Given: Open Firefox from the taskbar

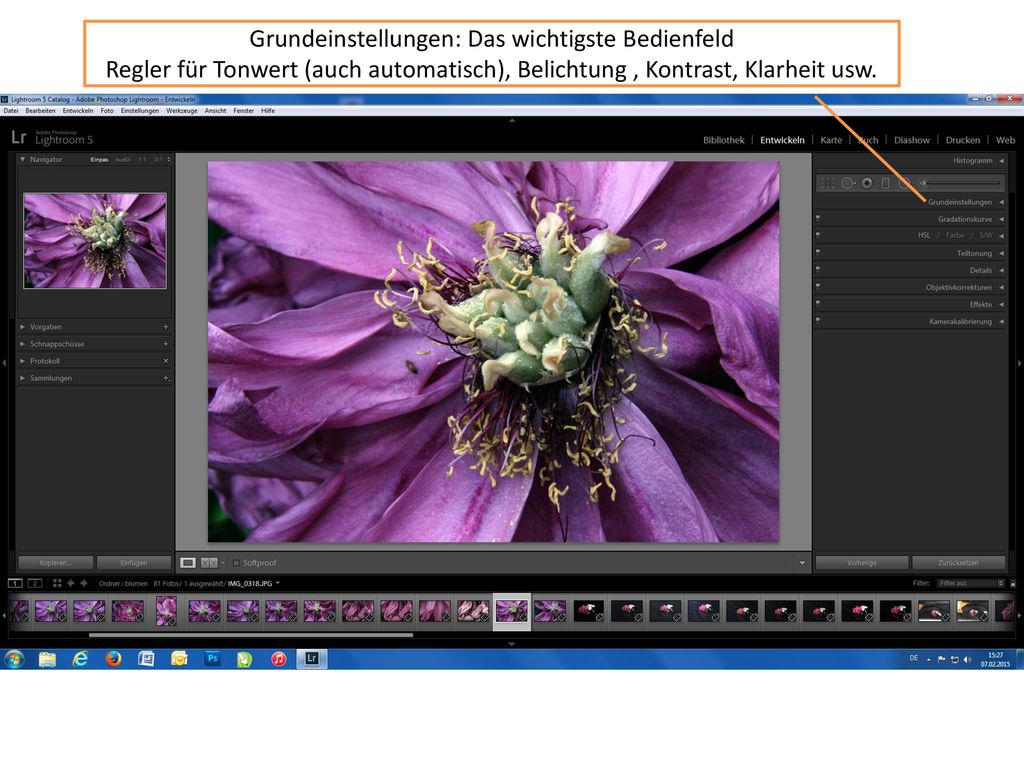Looking at the screenshot, I should point(114,659).
